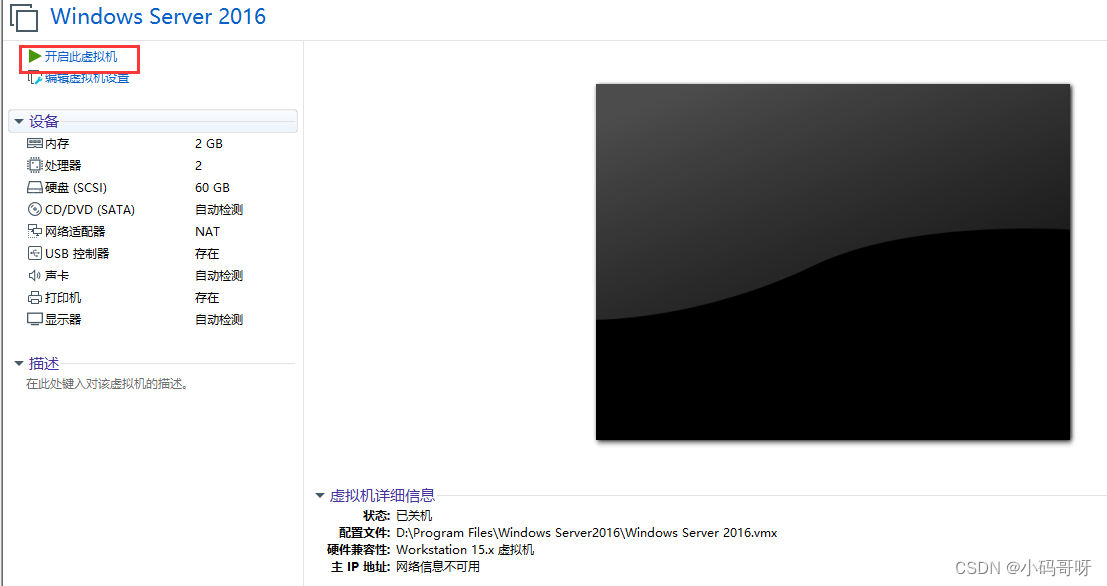Click 网络信息不可用 IP address value
Screen dimensions: 1107x586
tap(438, 567)
